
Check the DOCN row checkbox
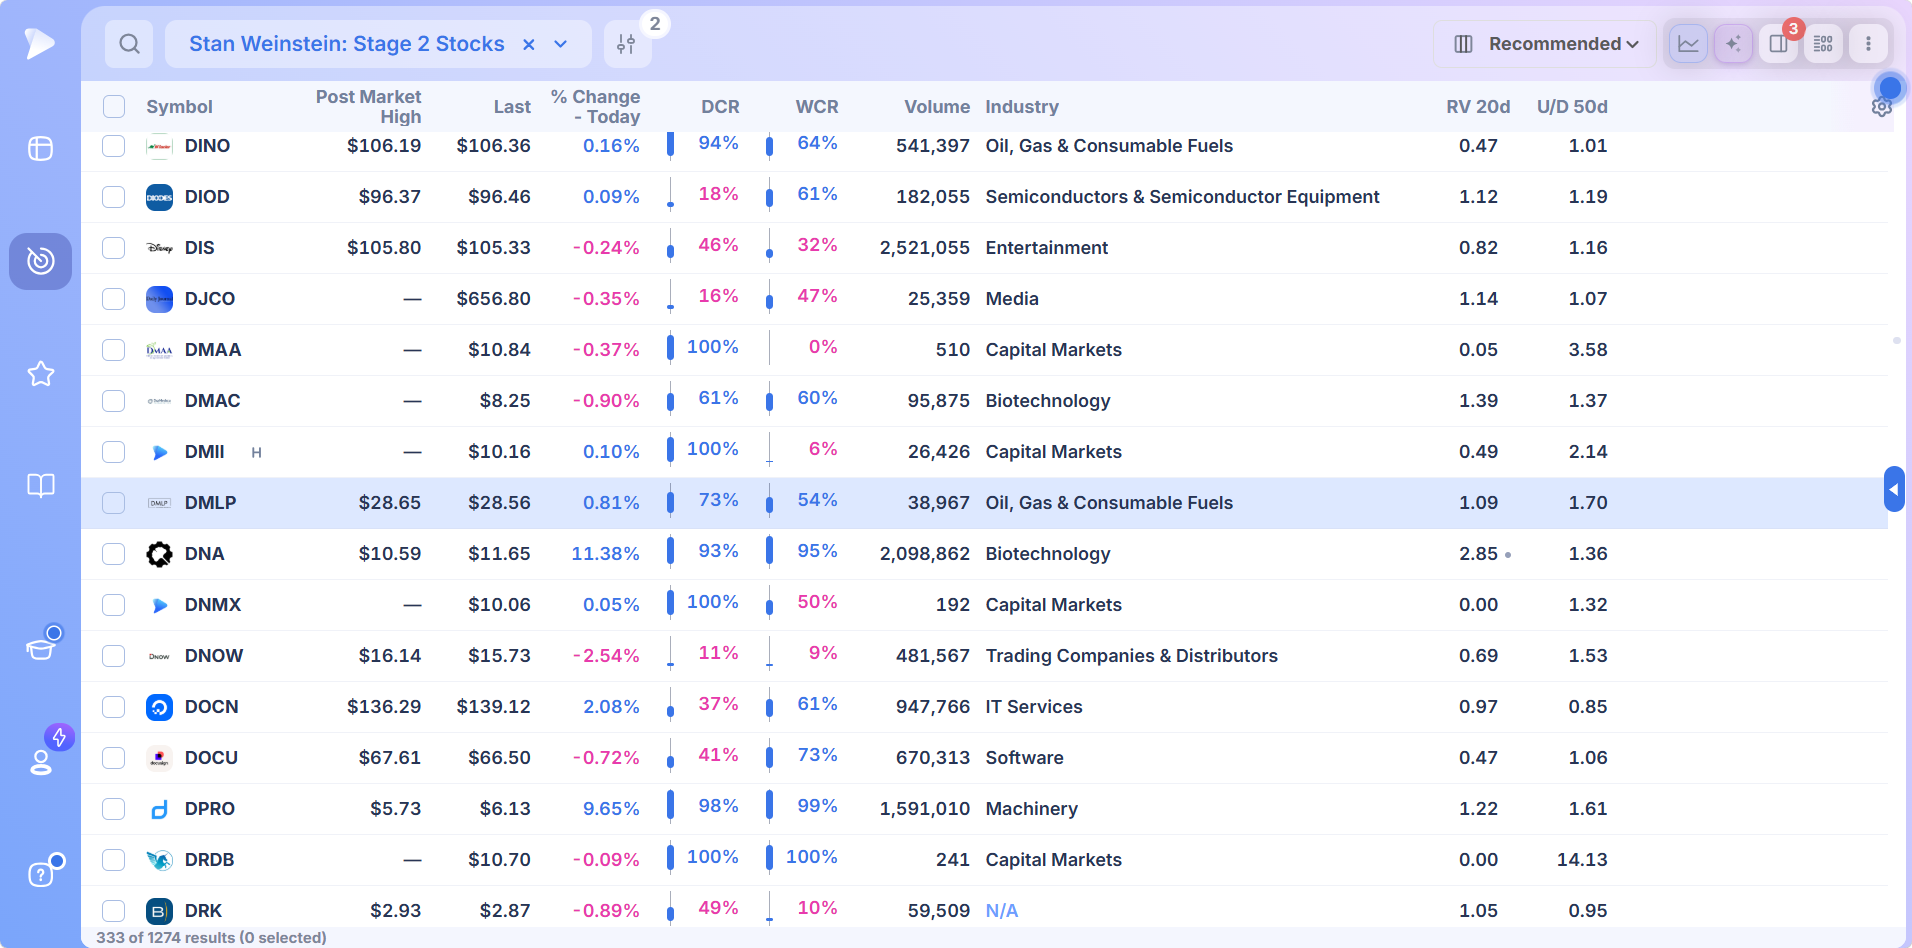tap(114, 707)
